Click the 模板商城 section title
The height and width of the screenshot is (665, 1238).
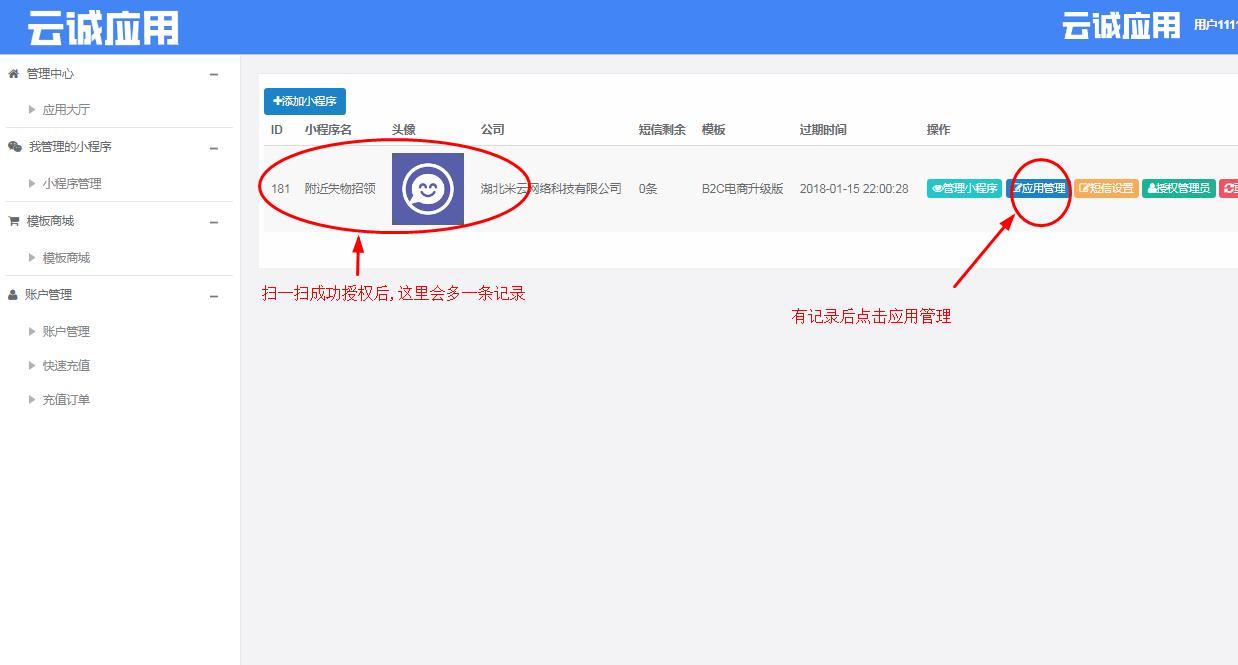(x=50, y=221)
